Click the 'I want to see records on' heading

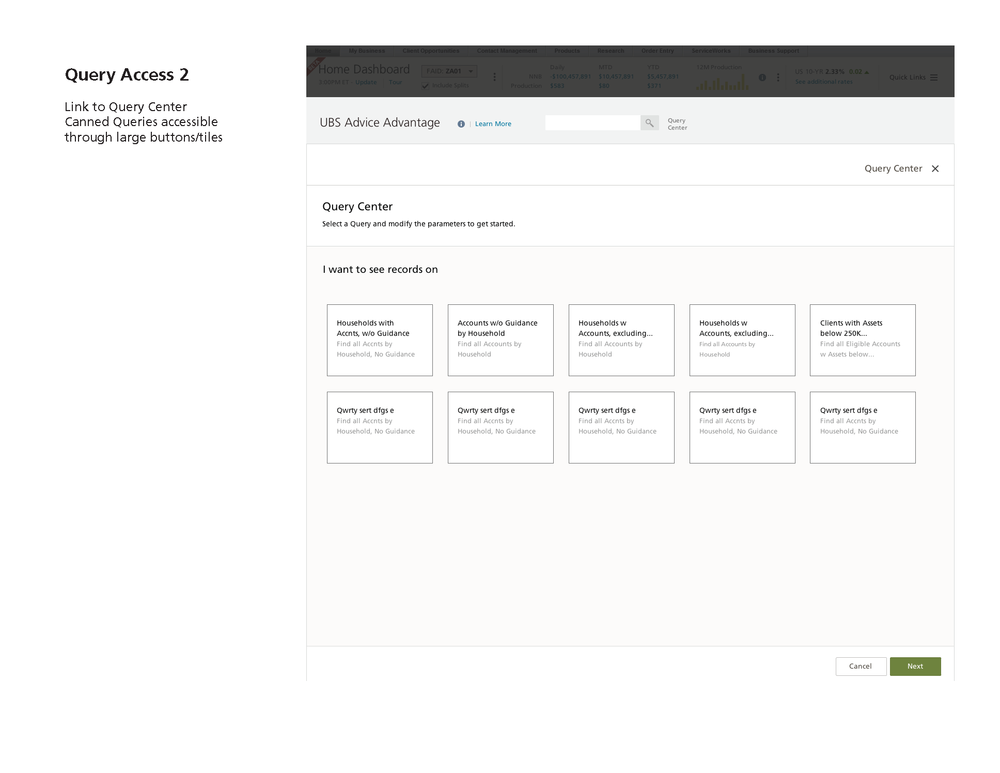click(380, 269)
